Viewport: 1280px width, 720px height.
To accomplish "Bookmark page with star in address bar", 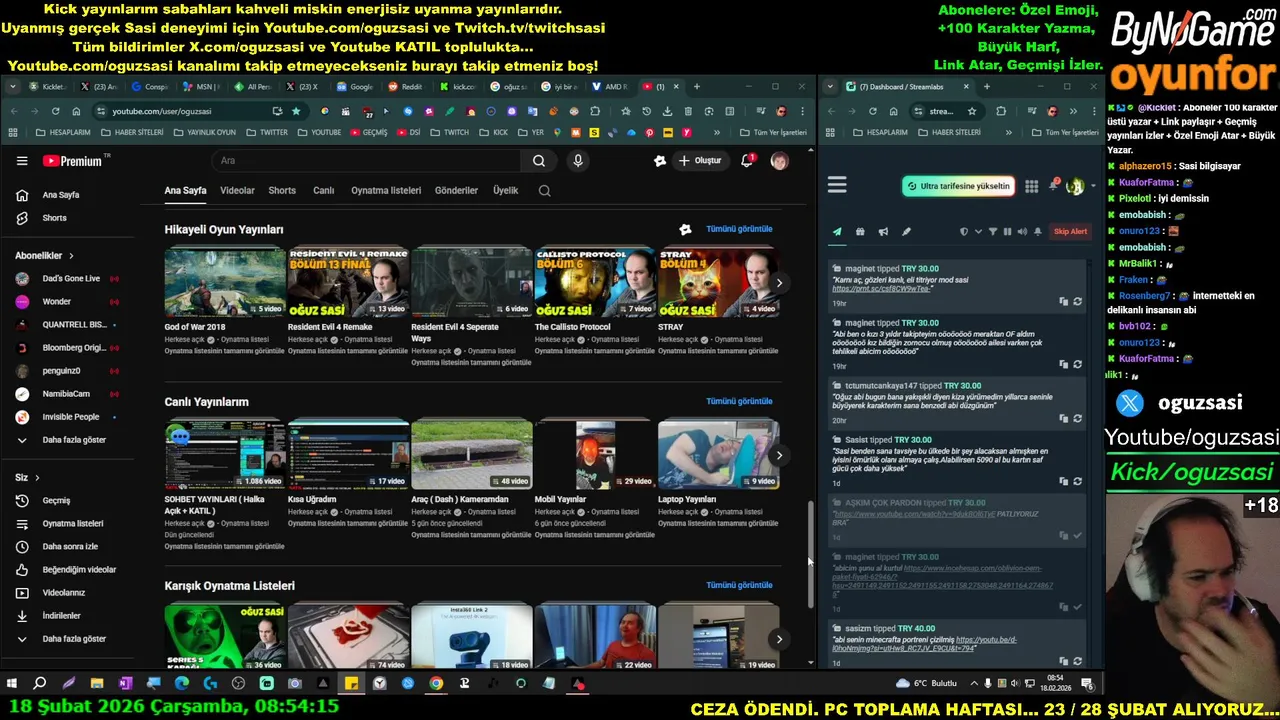I will [x=296, y=111].
